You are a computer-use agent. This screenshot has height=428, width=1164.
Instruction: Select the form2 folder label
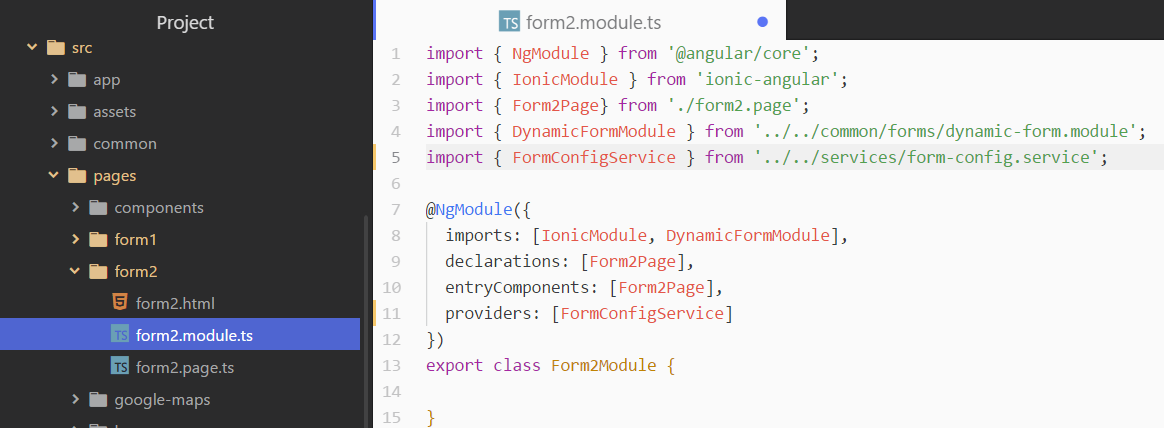(x=136, y=271)
